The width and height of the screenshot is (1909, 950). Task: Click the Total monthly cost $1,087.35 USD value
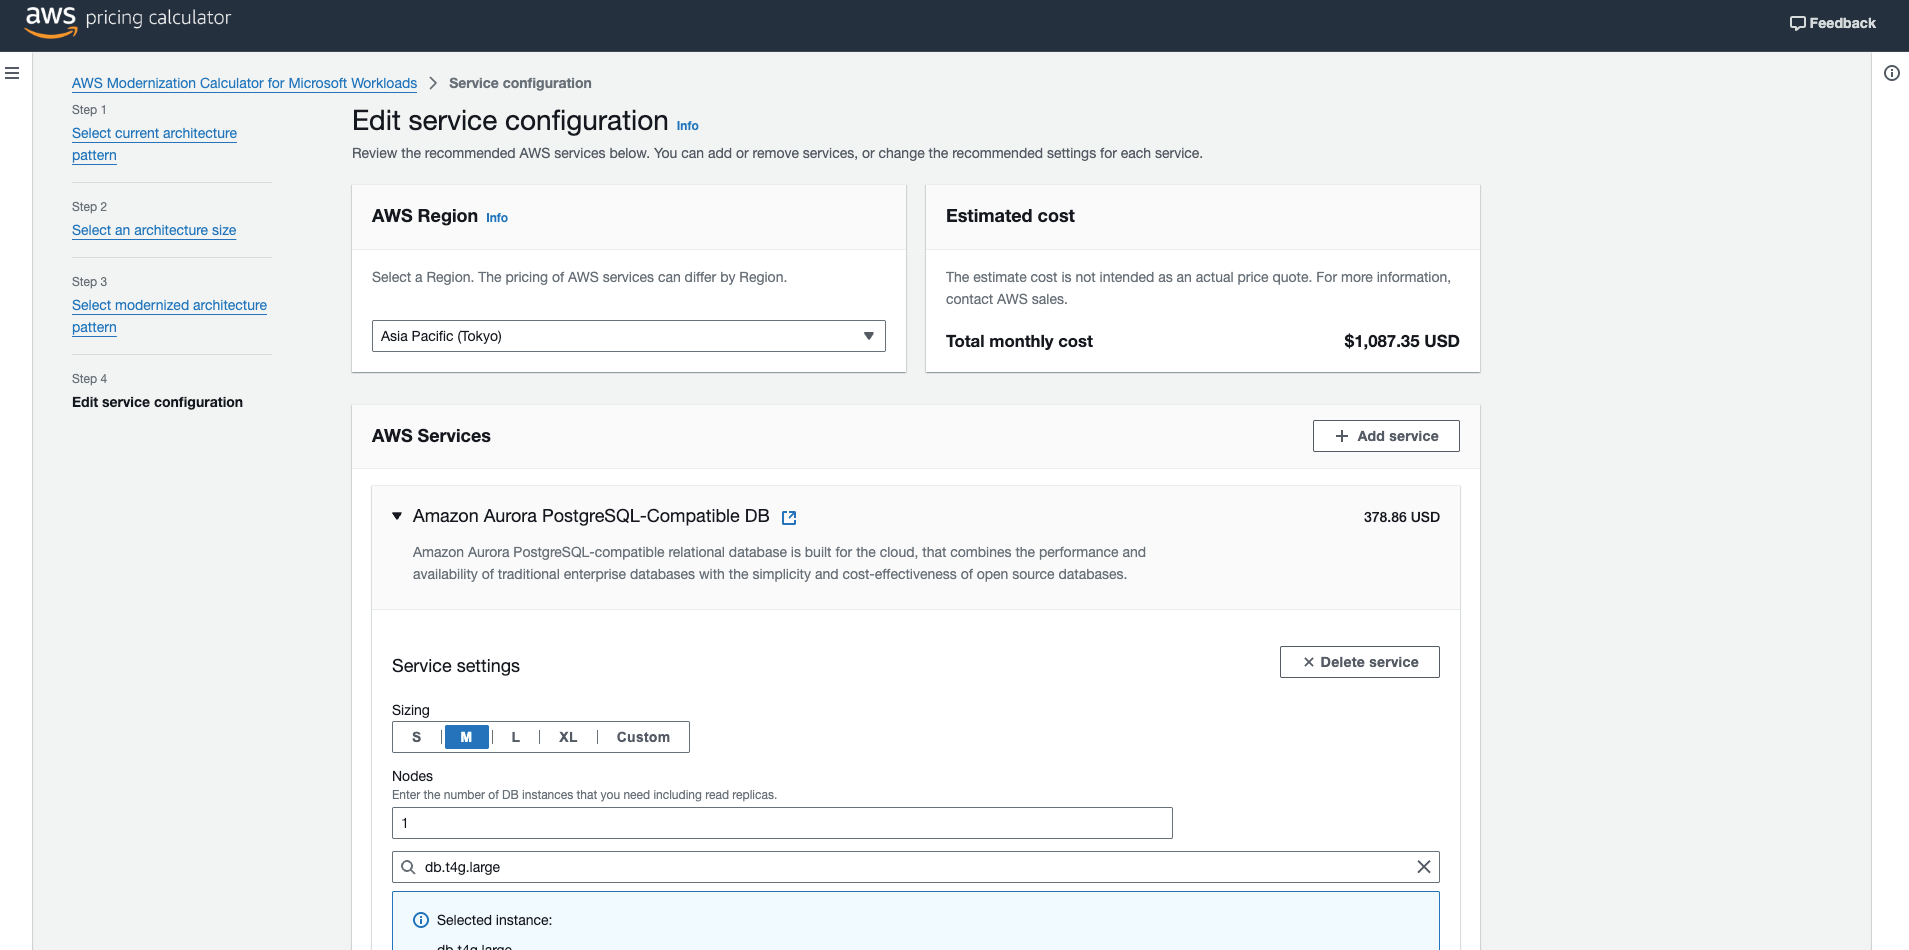pos(1401,341)
